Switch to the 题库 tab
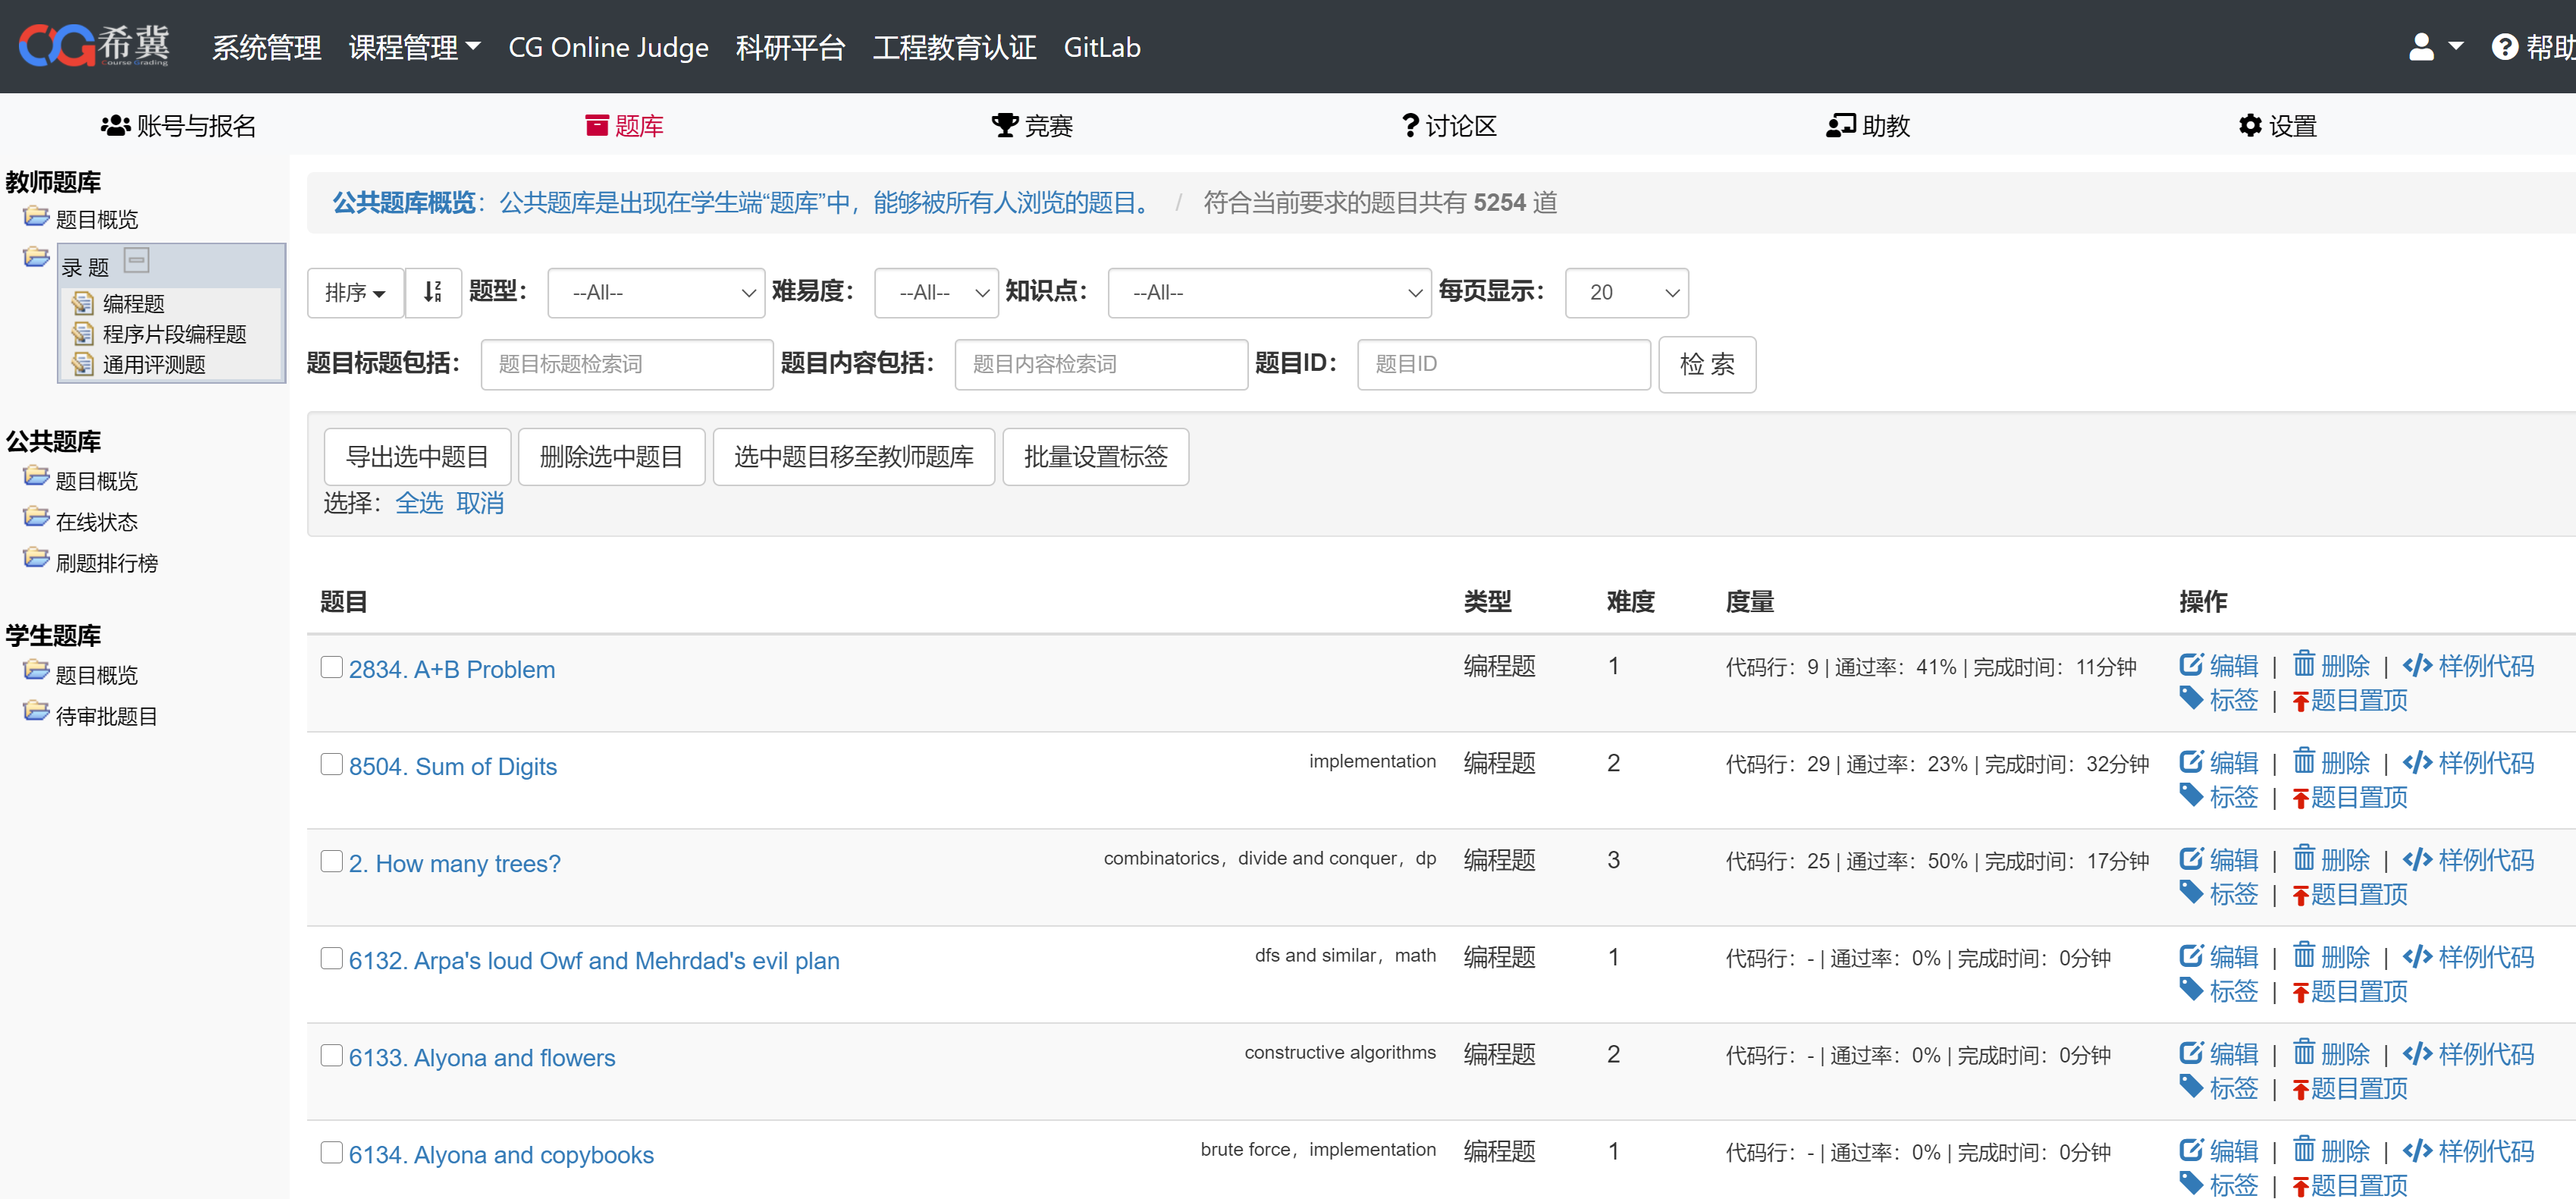This screenshot has width=2576, height=1199. tap(624, 125)
